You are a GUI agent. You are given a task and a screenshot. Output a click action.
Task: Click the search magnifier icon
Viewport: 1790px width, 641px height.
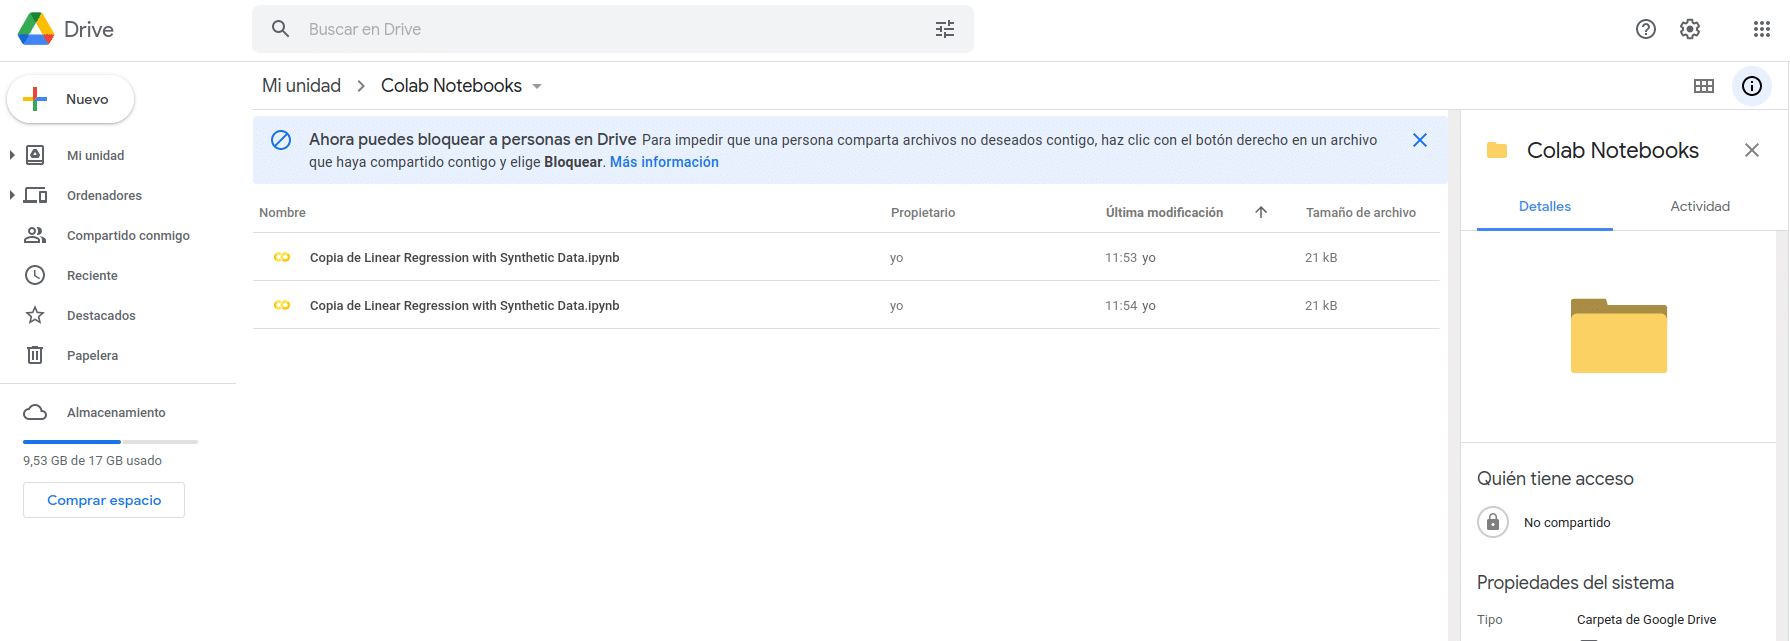(281, 29)
